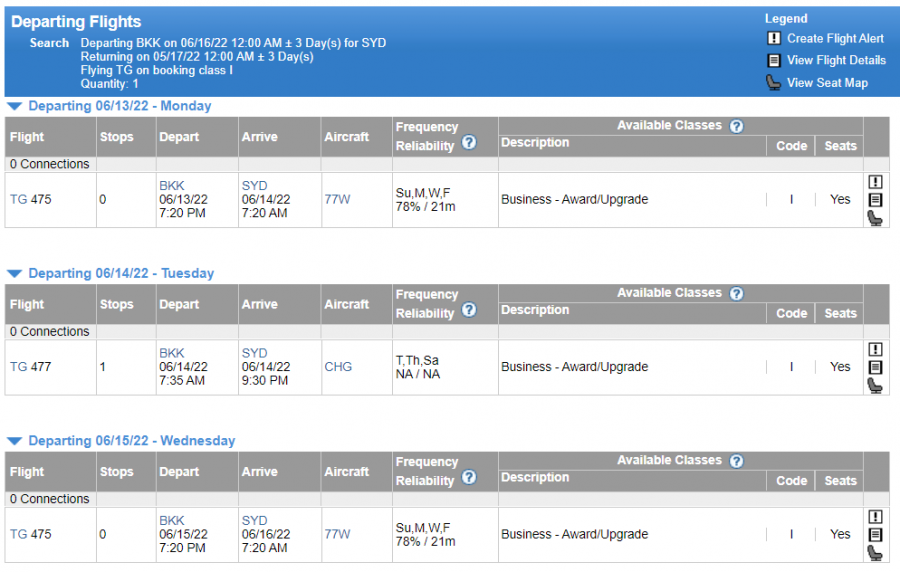Open SYD arrival airport link on Tuesday
900x572 pixels.
point(254,353)
